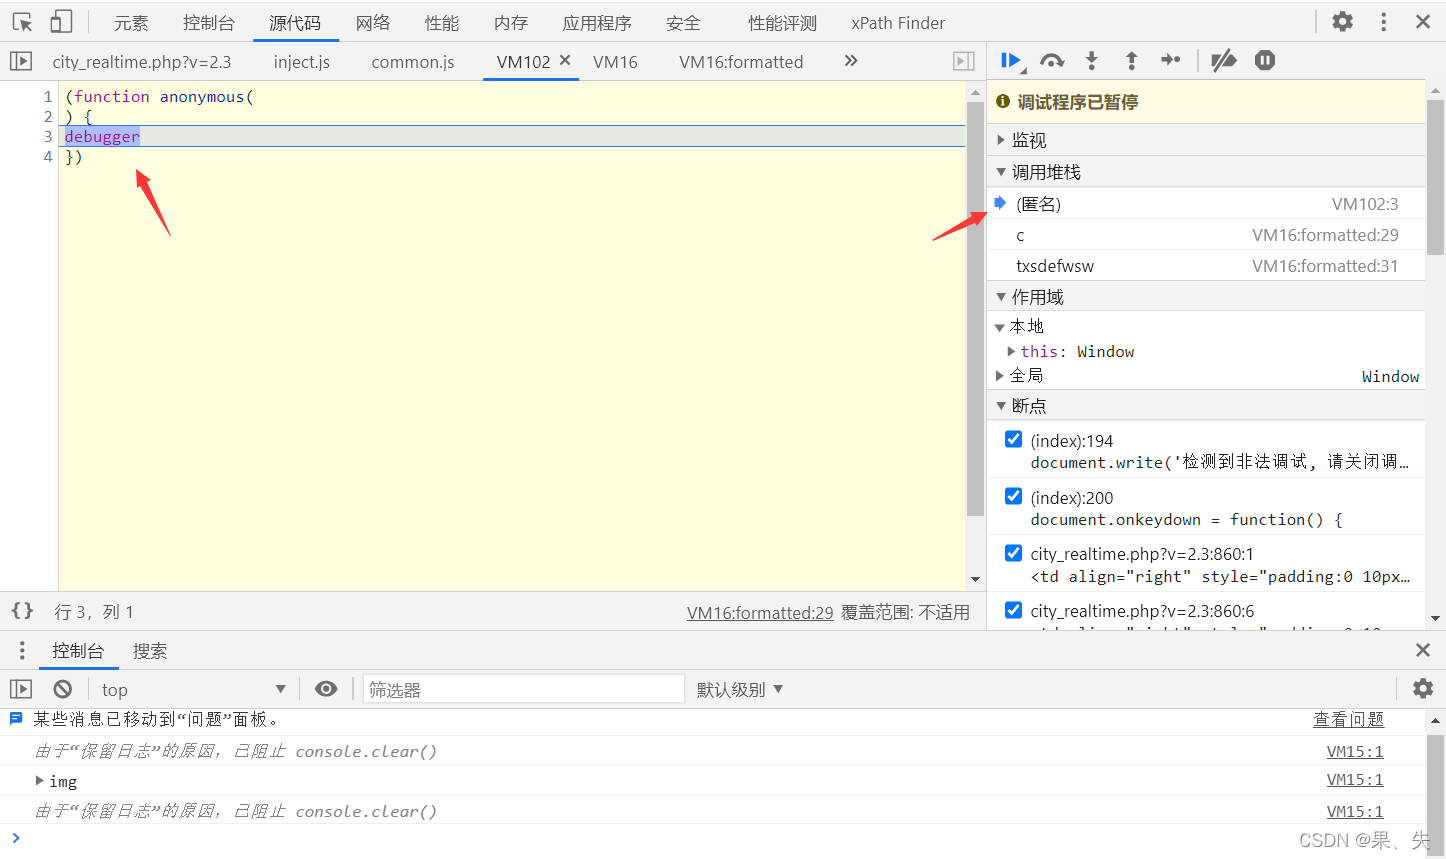Clear the console output

point(63,689)
